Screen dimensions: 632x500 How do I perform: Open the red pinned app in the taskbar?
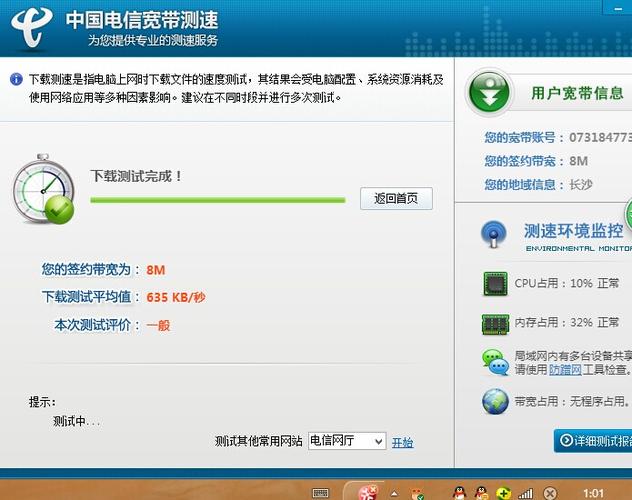(368, 492)
